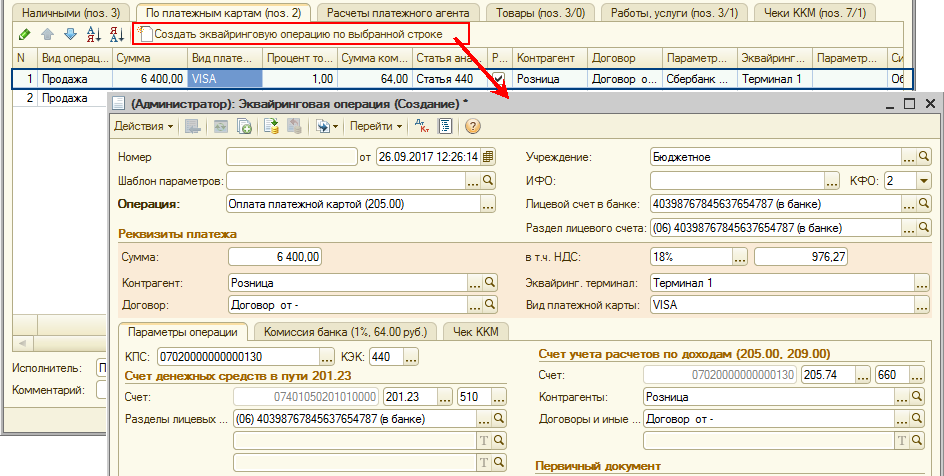Screen dimensions: 944x476
Task: Open the Перейти dropdown menu
Action: (x=377, y=126)
